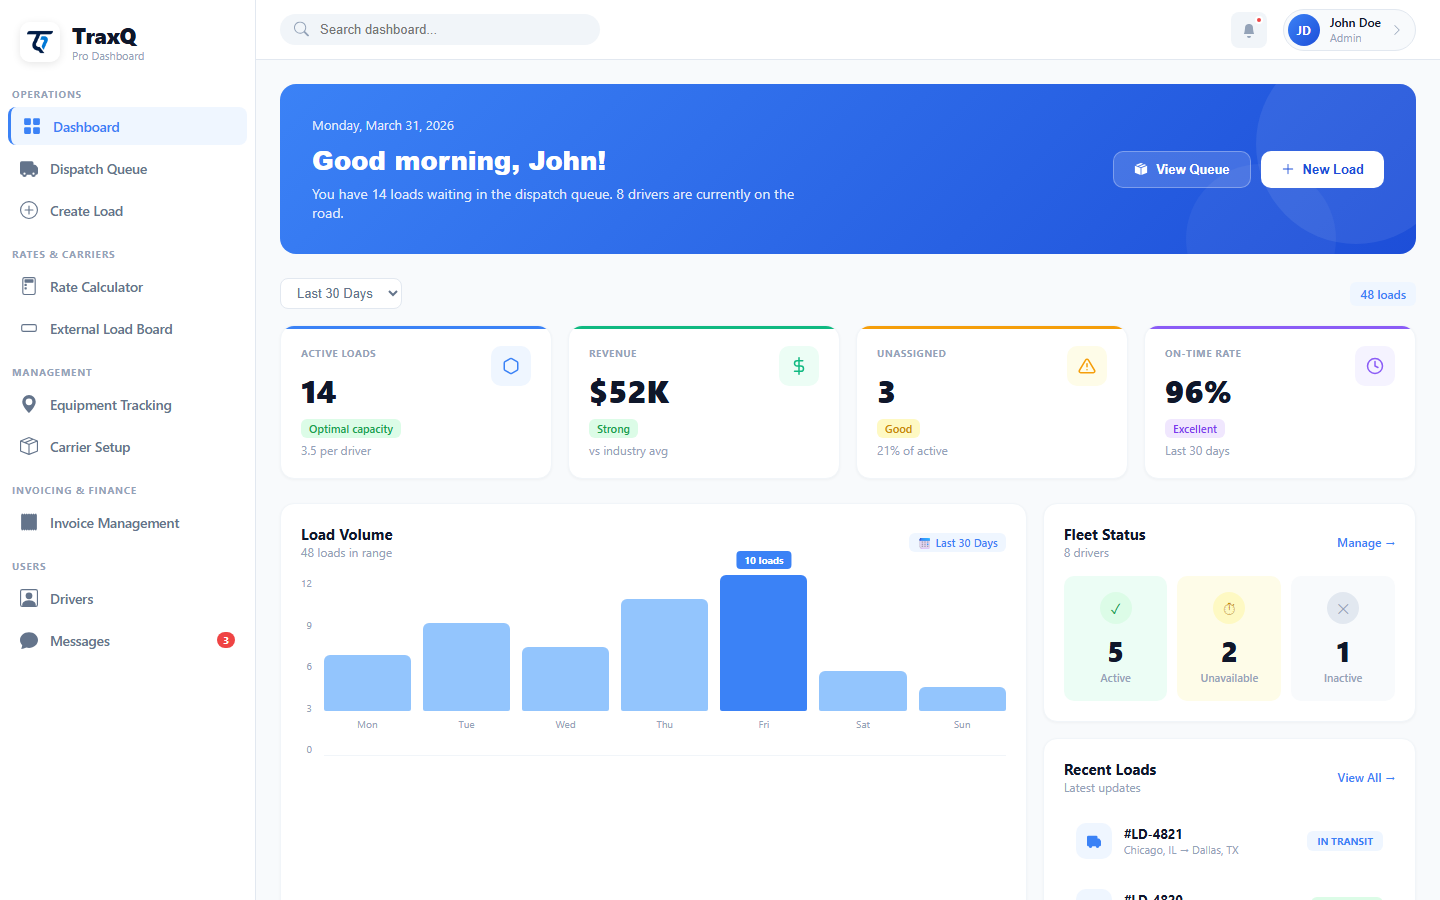This screenshot has height=900, width=1440.
Task: Click the warning triangle on Unassigned card
Action: [x=1087, y=366]
